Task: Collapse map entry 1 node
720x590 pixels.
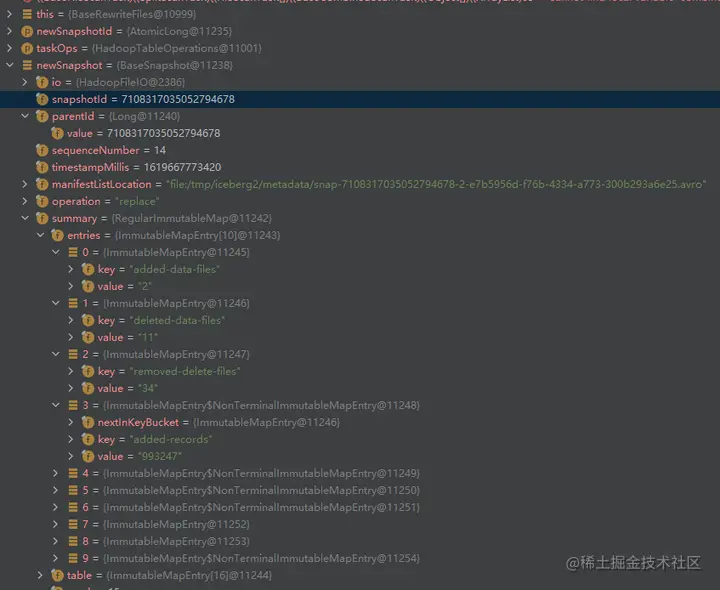Action: (56, 303)
